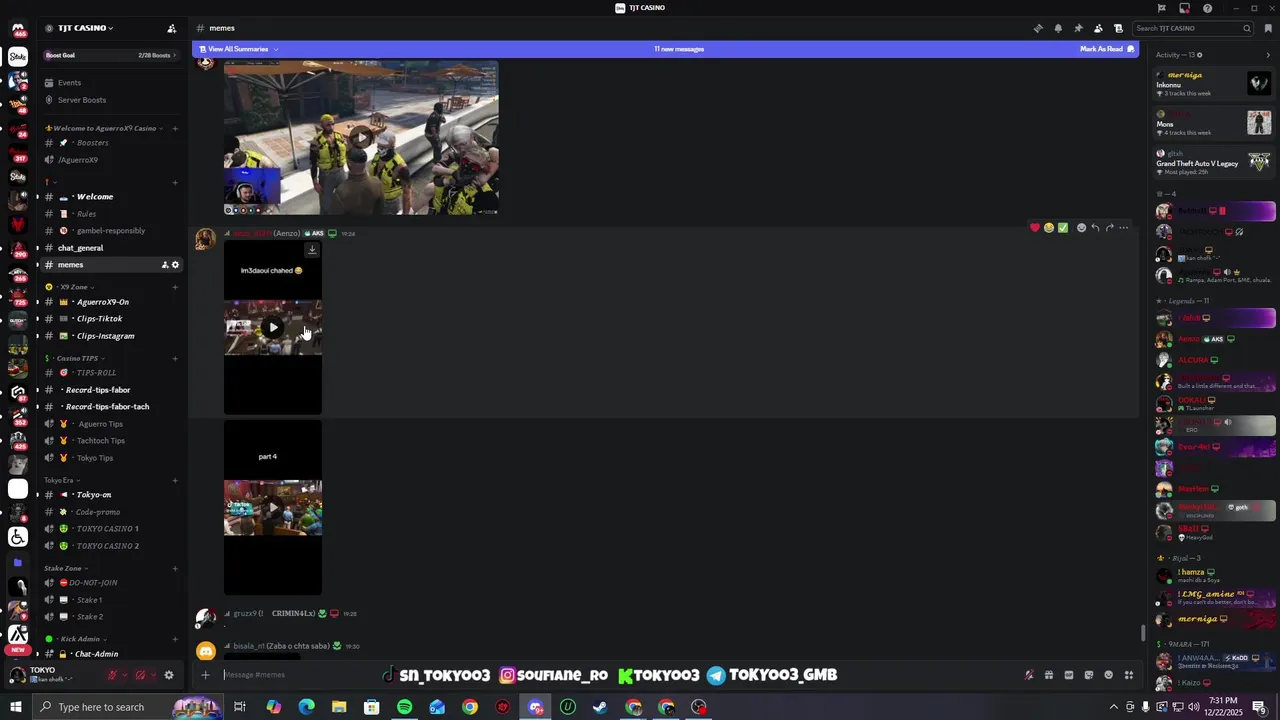This screenshot has width=1280, height=720.
Task: Add heart reaction to Aenzo's message
Action: click(1034, 228)
